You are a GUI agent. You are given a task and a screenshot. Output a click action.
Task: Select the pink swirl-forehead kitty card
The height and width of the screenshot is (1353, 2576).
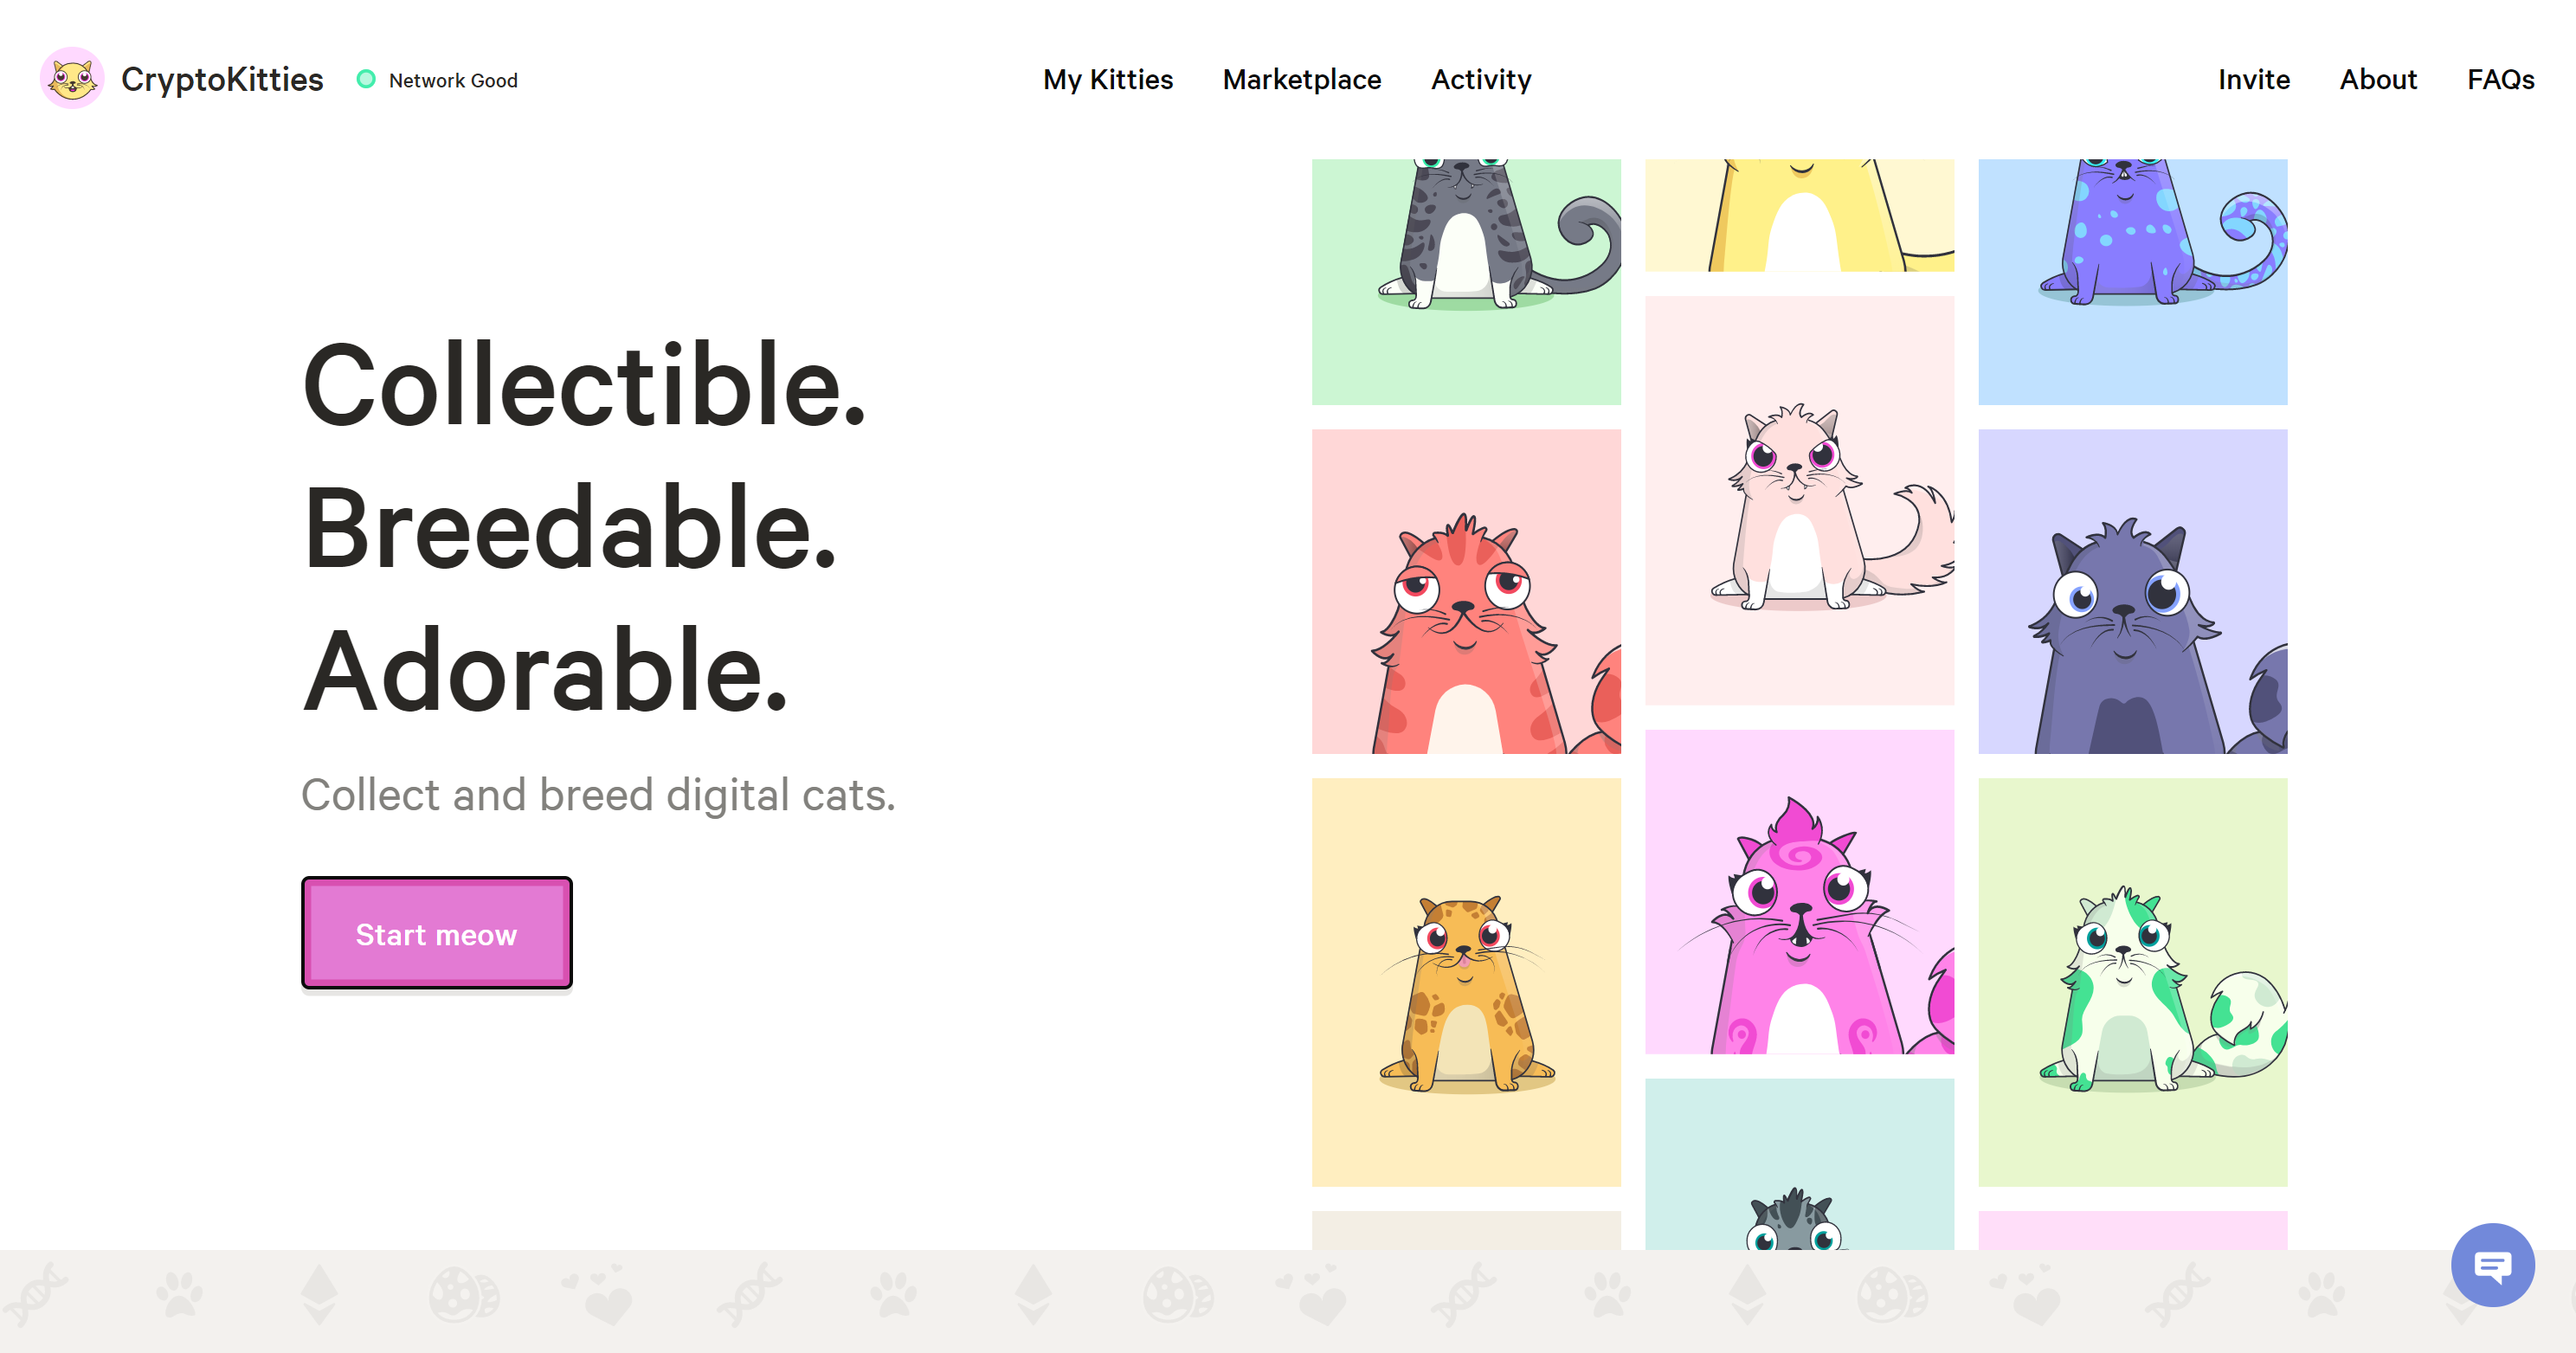[1799, 892]
